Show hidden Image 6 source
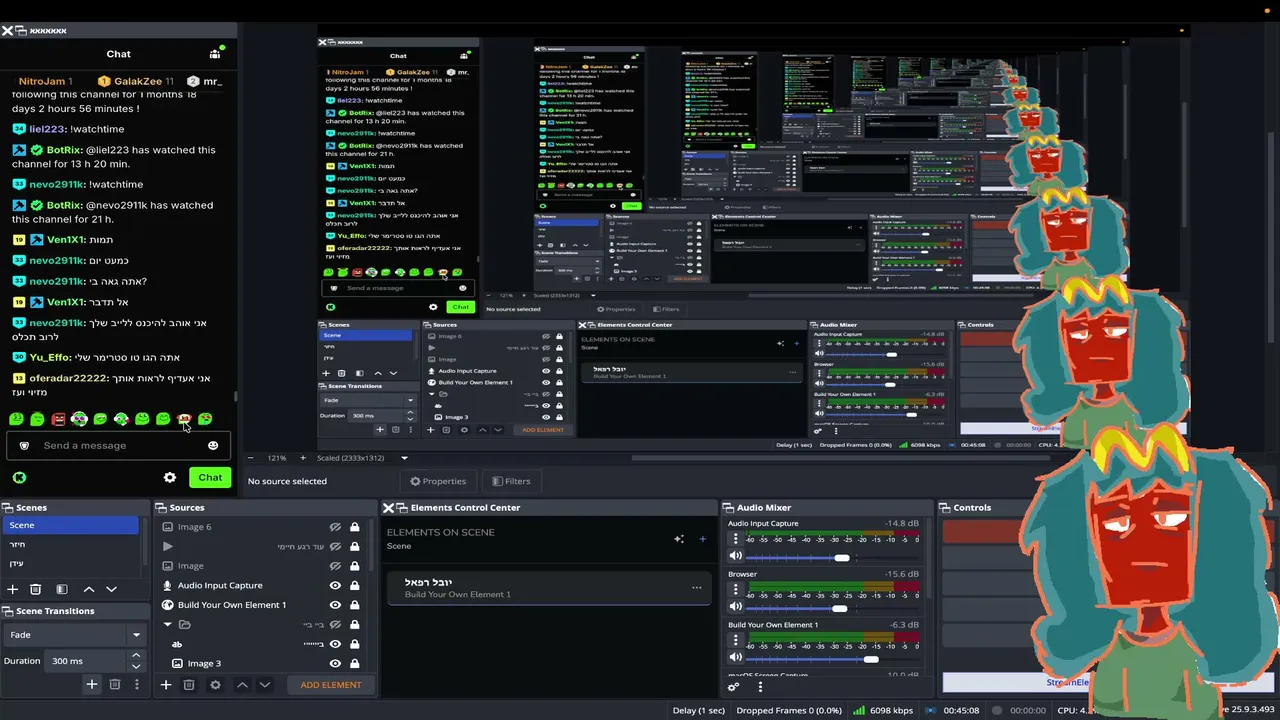The height and width of the screenshot is (720, 1280). click(335, 527)
